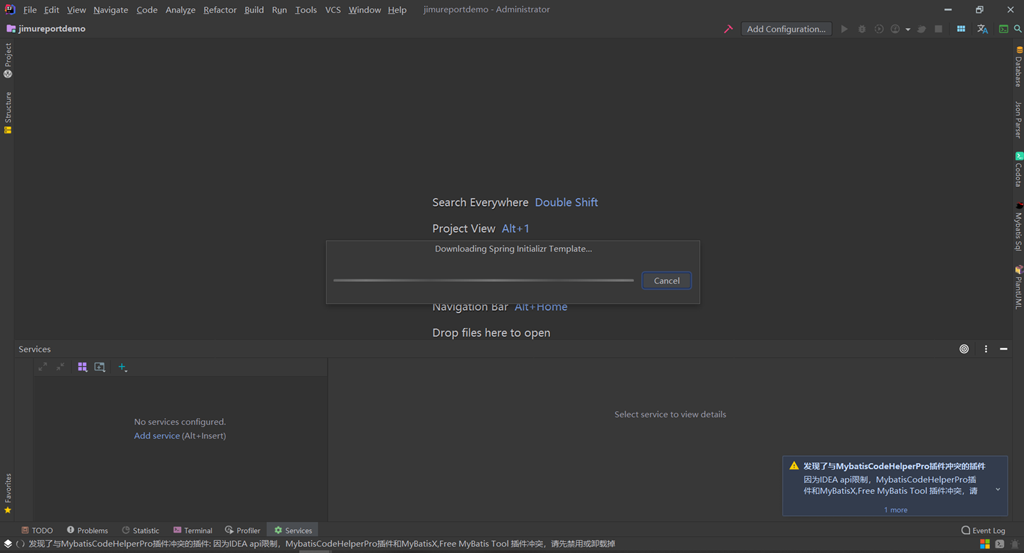
Task: Open the Add Configuration... dropdown
Action: (x=786, y=29)
